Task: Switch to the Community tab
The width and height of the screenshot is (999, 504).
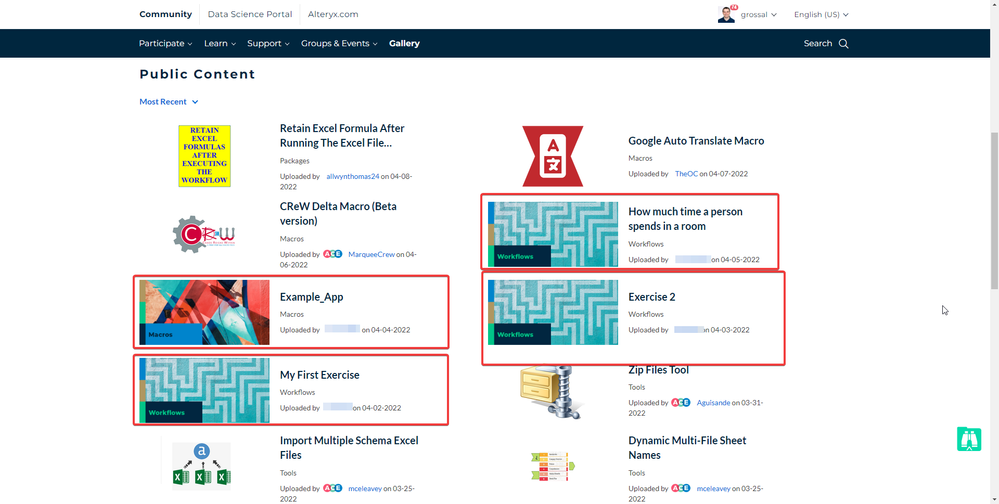Action: [166, 14]
